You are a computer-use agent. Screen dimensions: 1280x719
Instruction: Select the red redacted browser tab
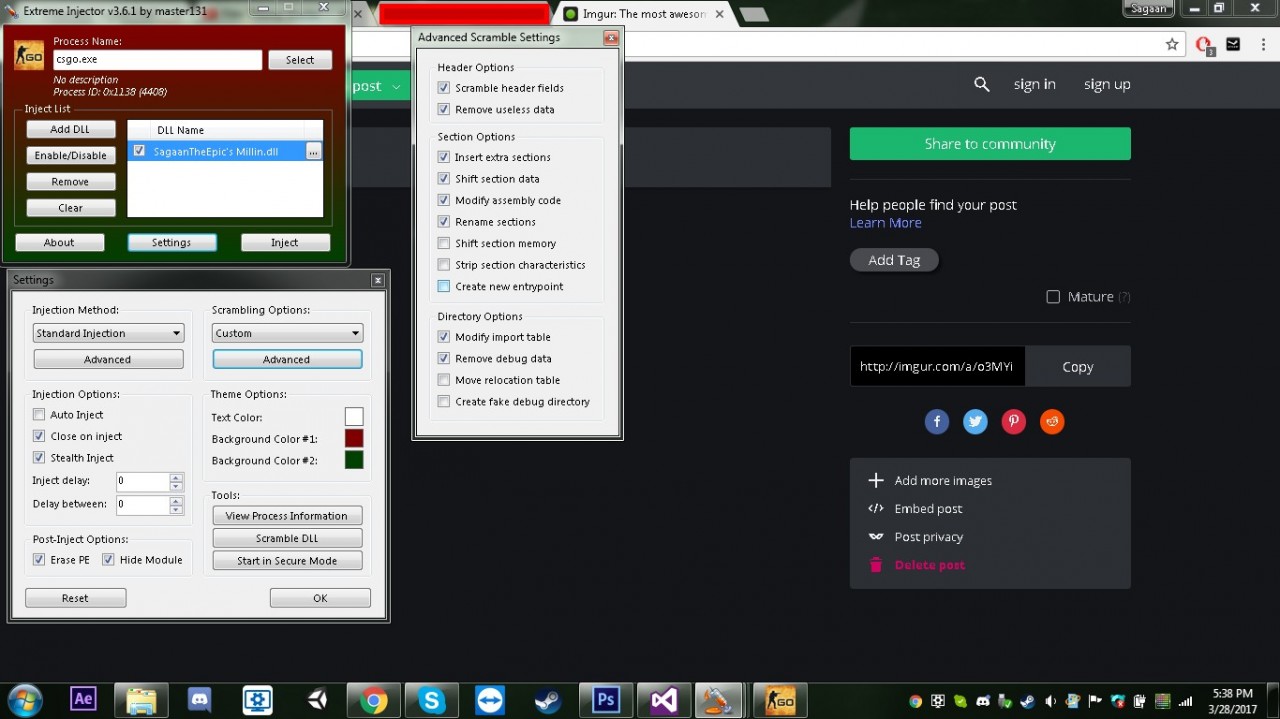[463, 14]
